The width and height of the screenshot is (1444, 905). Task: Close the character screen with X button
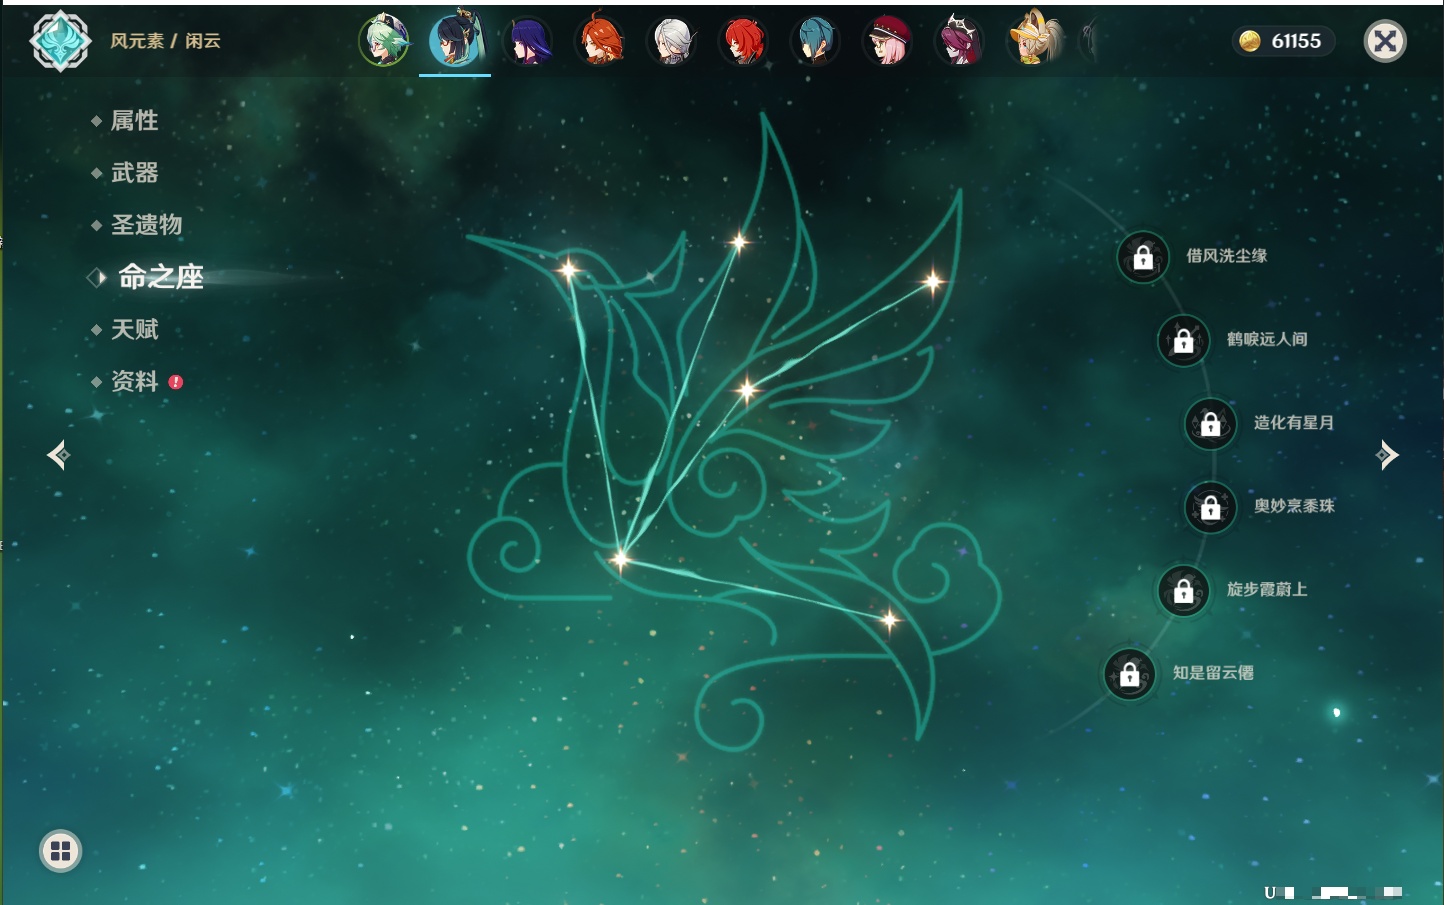pyautogui.click(x=1385, y=41)
